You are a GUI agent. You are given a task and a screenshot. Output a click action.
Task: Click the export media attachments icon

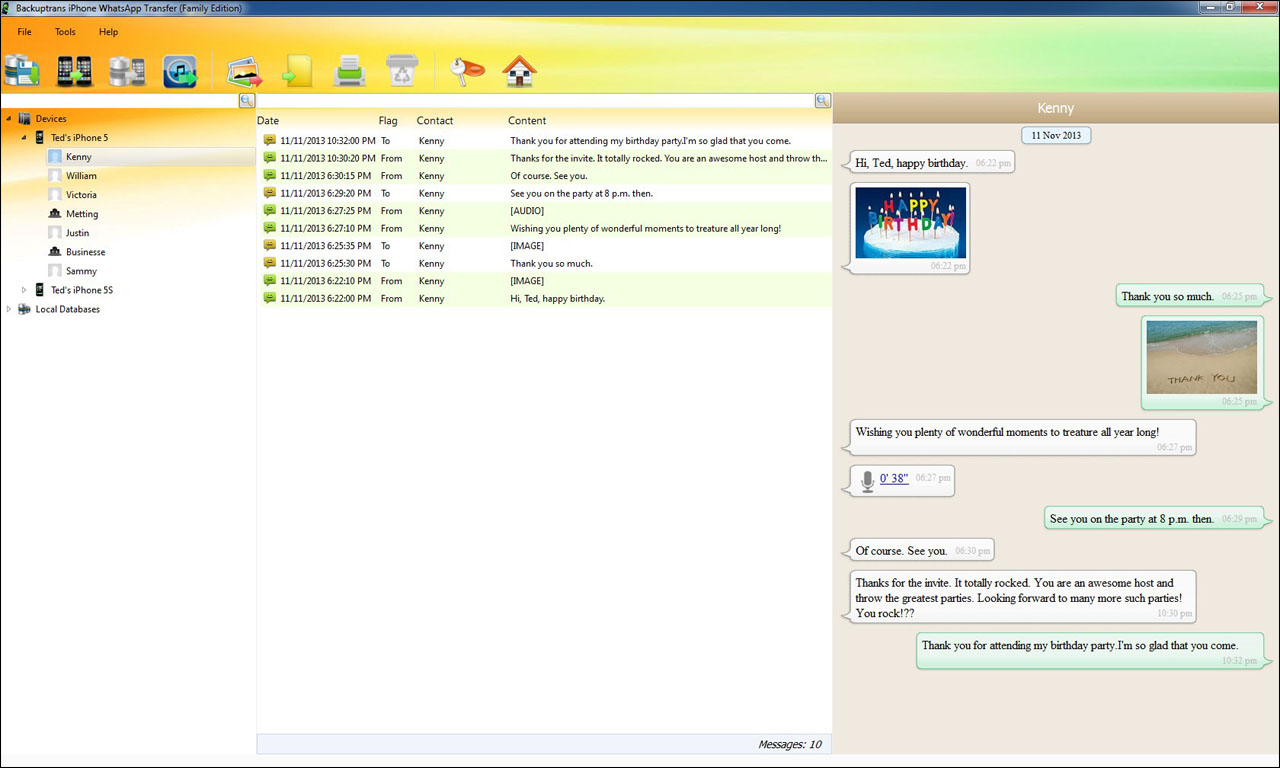point(245,70)
